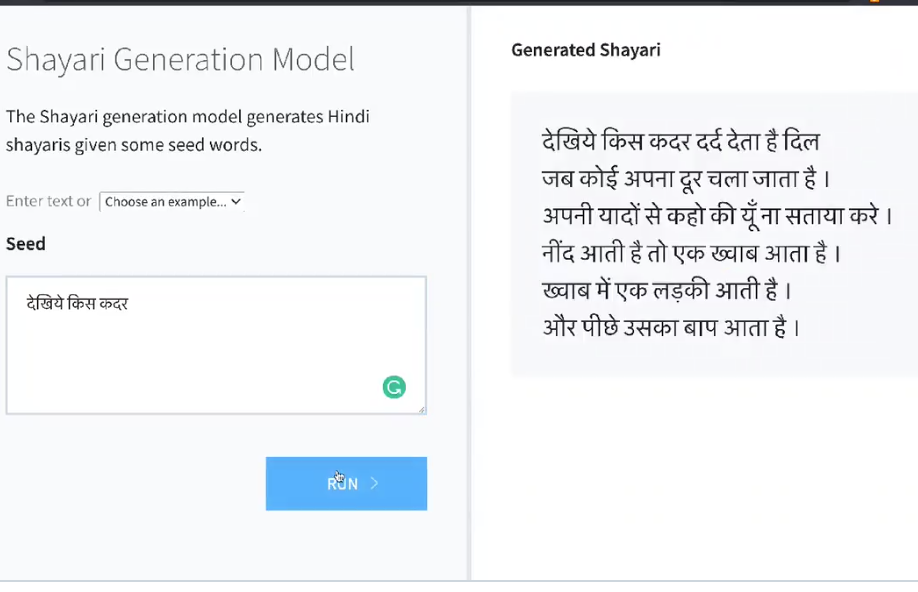
Task: Click the RUN button
Action: (346, 484)
